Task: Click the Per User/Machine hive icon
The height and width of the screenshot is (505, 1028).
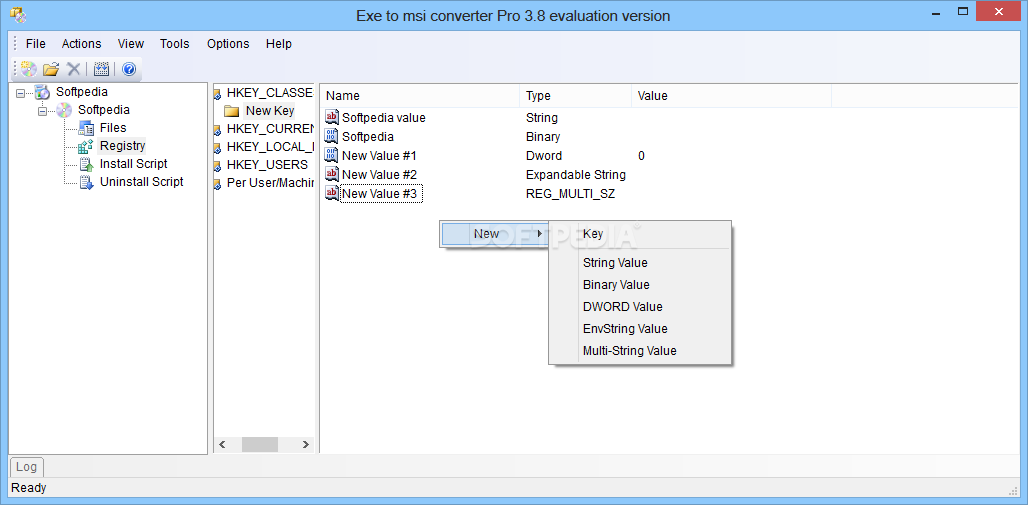Action: point(217,183)
